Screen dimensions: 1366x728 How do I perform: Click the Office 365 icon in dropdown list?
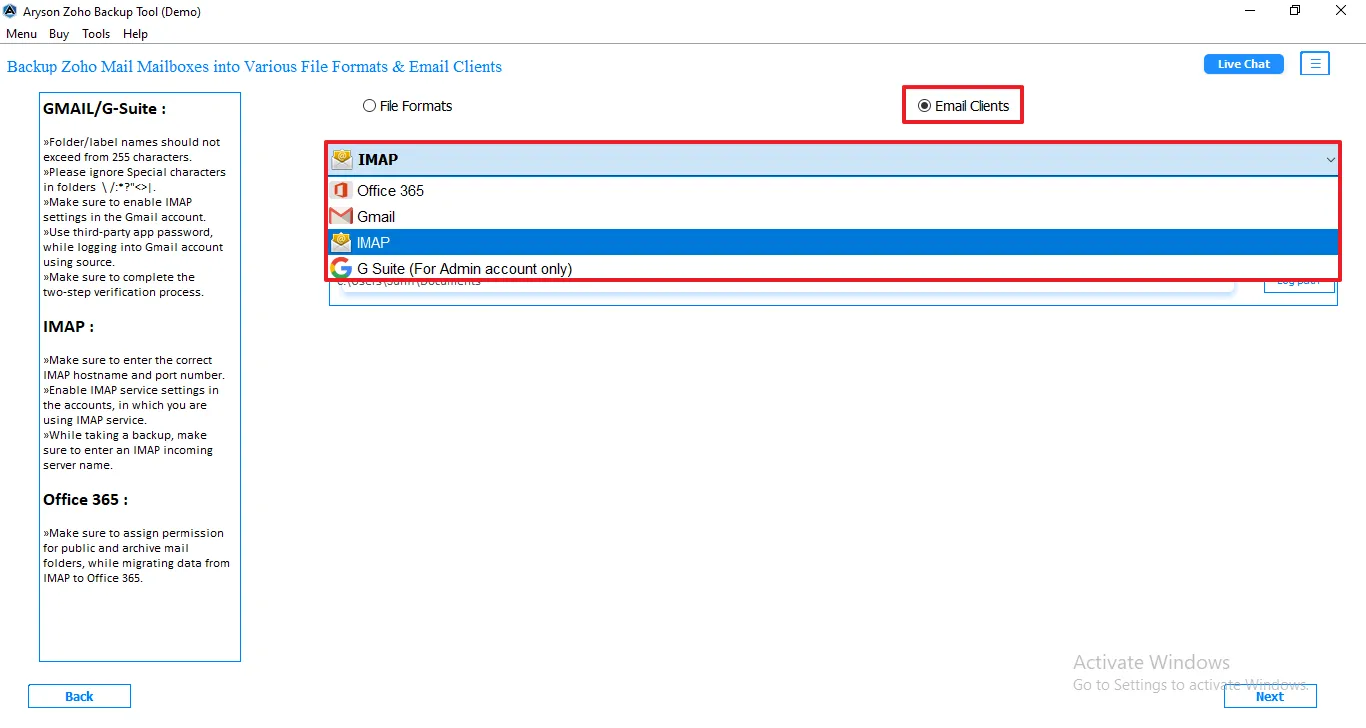pos(341,190)
